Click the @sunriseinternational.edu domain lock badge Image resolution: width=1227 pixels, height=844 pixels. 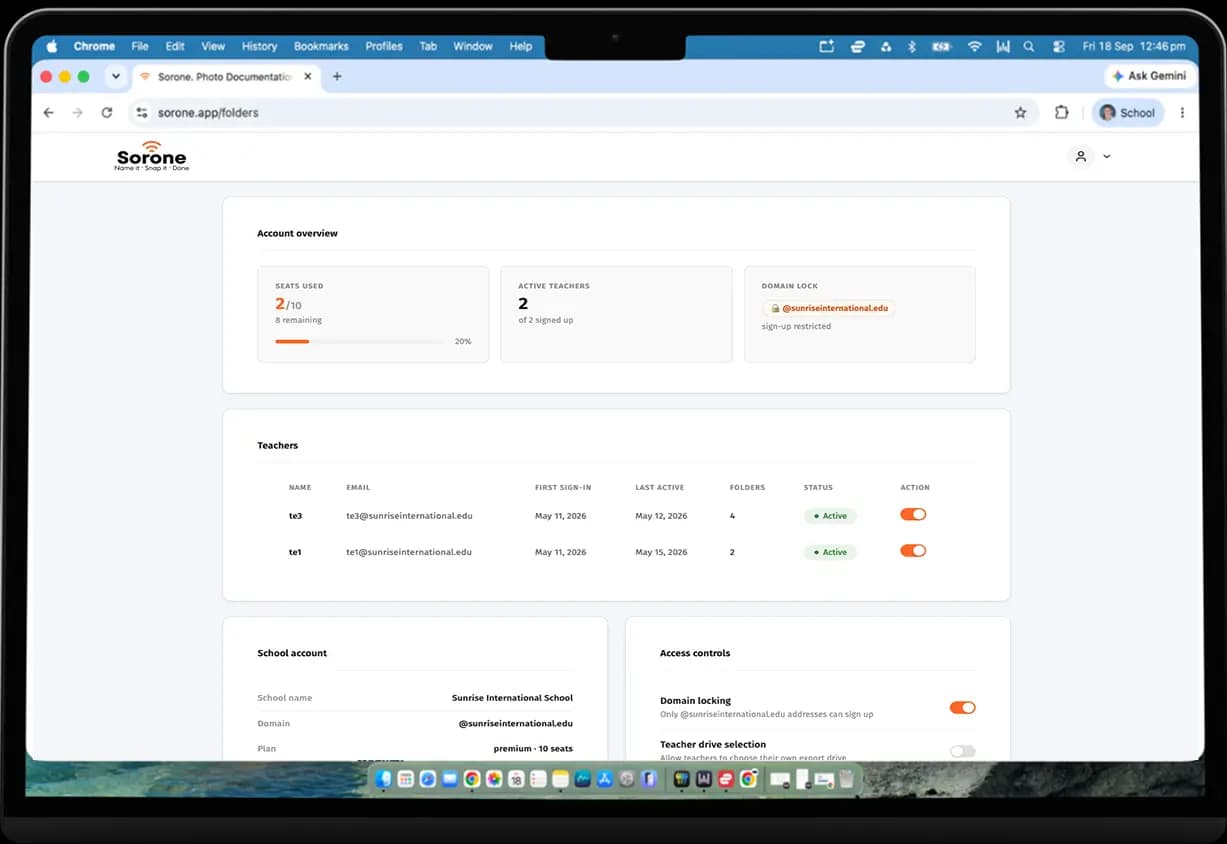829,308
